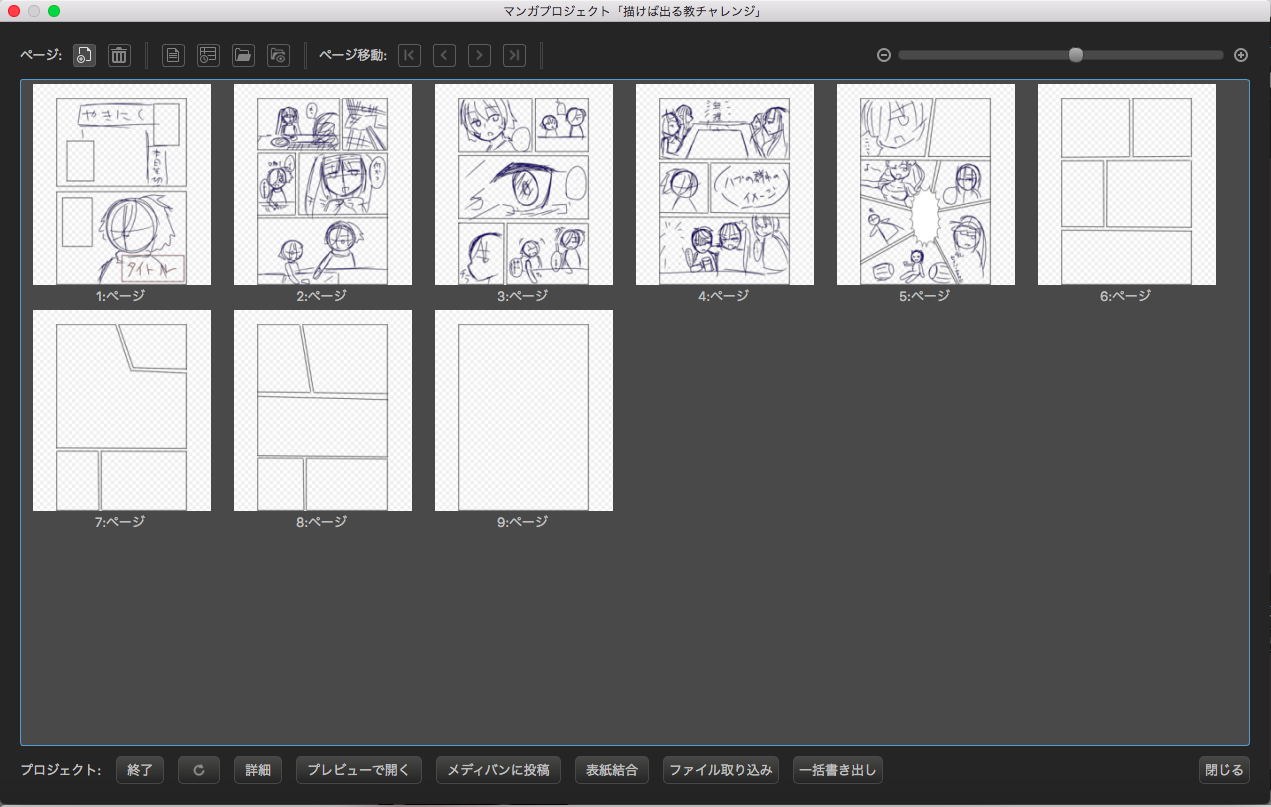Click the zoom out minus icon
This screenshot has height=807, width=1271.
[x=884, y=56]
